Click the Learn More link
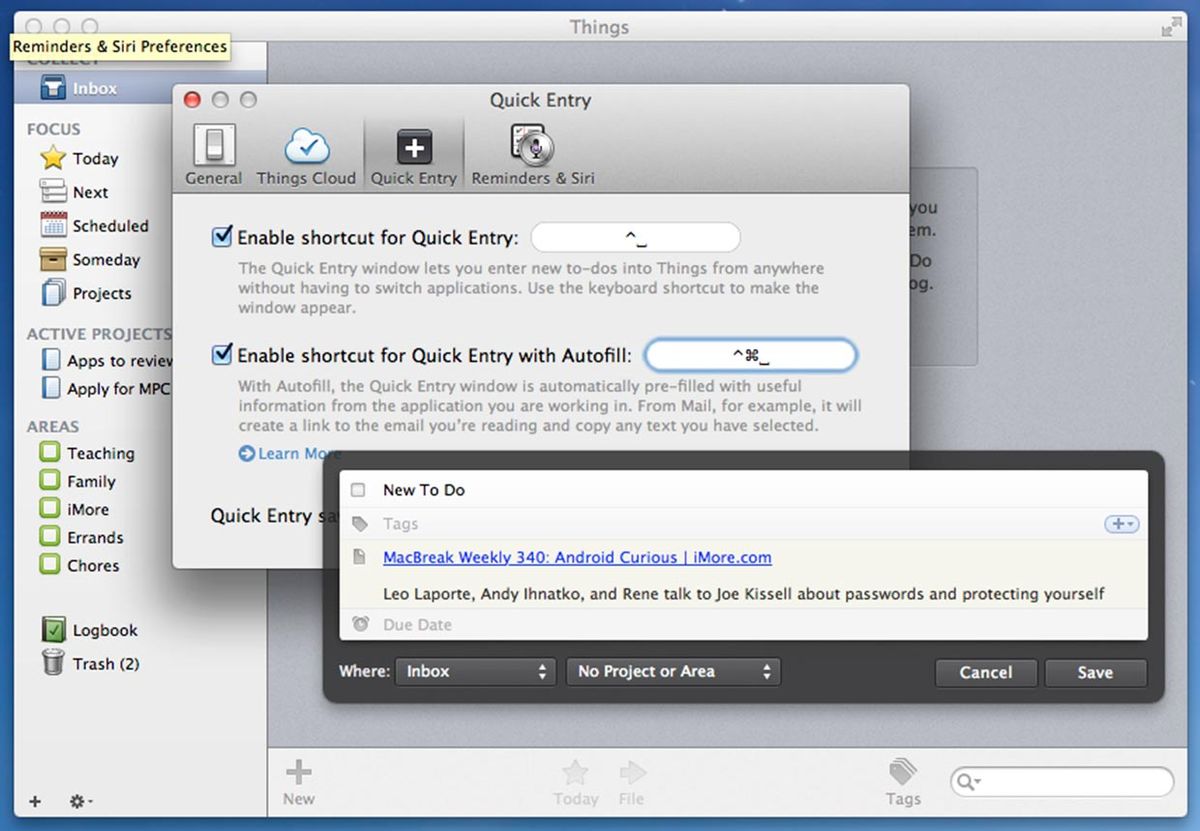The image size is (1200, 831). 298,454
